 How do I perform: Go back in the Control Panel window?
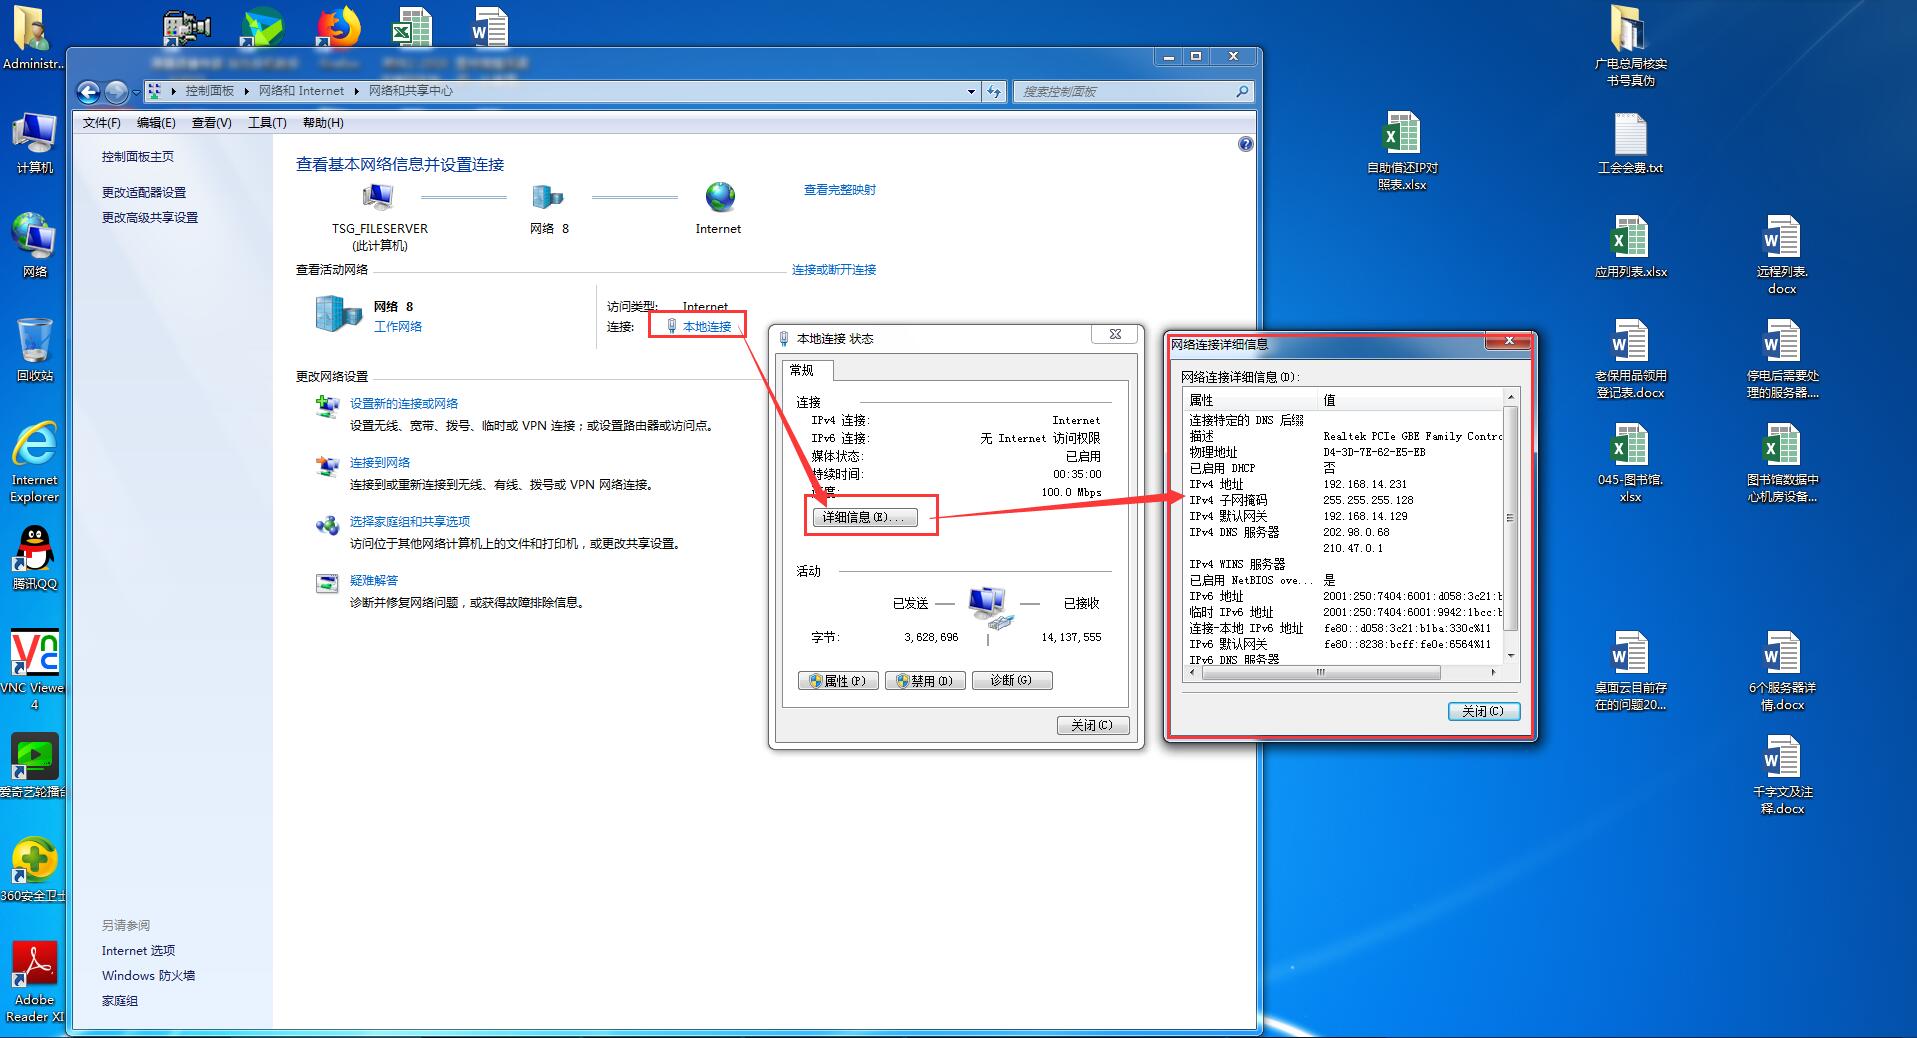point(88,92)
